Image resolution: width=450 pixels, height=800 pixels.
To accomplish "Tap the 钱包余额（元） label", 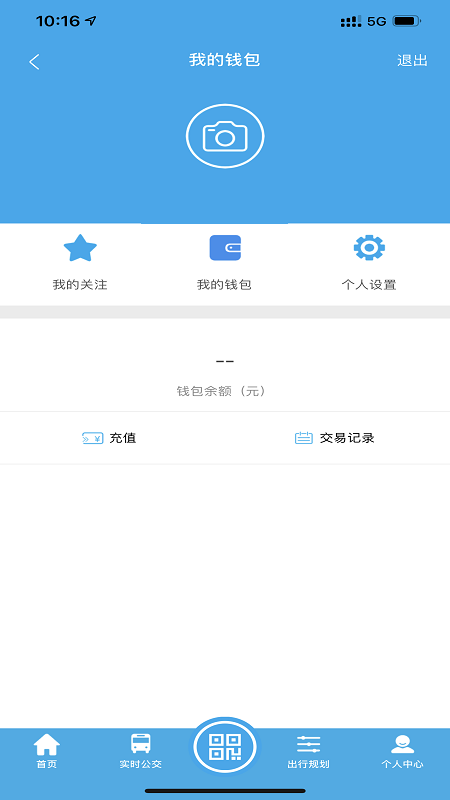I will point(222,391).
